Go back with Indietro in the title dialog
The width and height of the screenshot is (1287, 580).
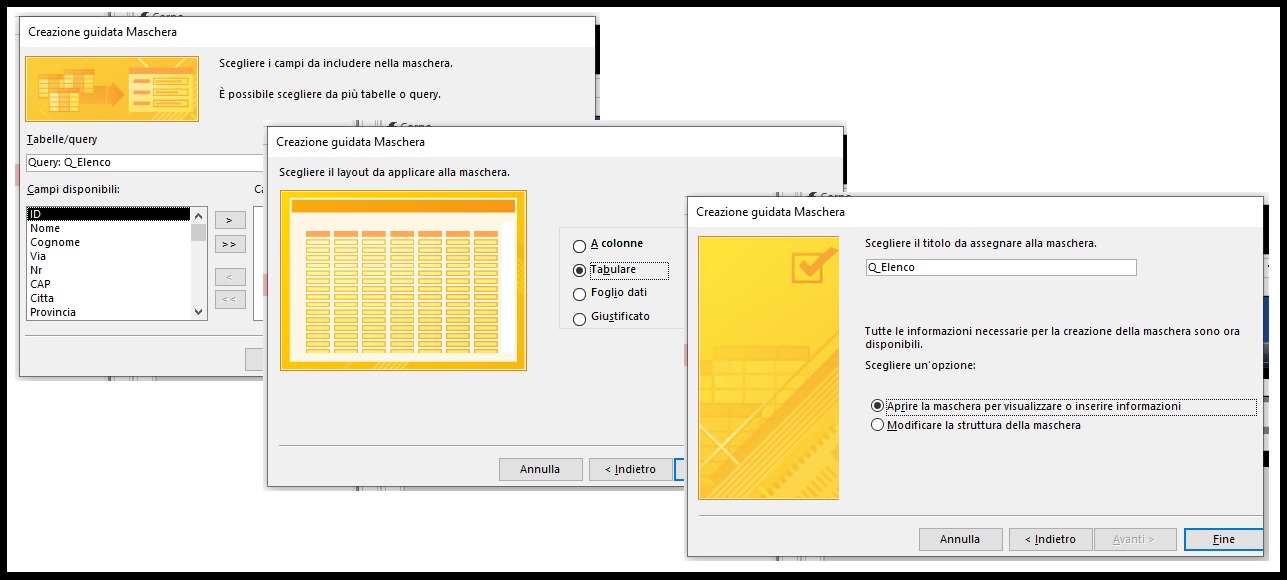(x=1050, y=539)
